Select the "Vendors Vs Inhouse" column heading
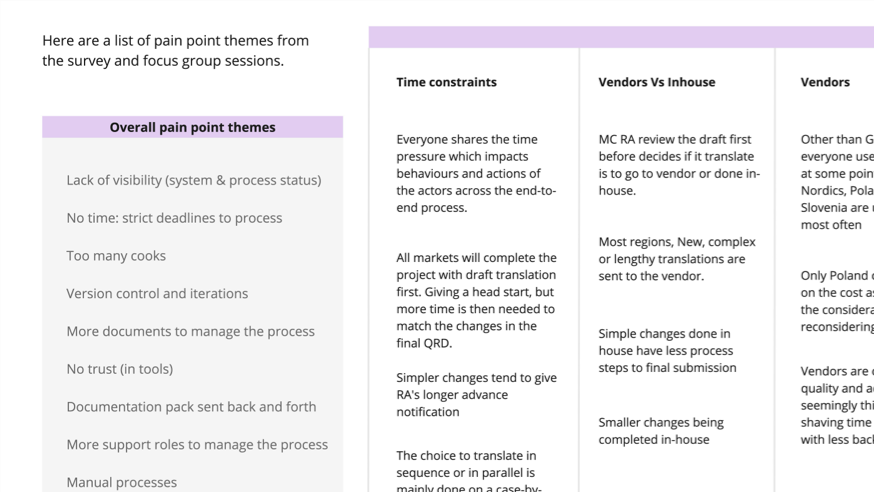874x492 pixels. coord(656,82)
